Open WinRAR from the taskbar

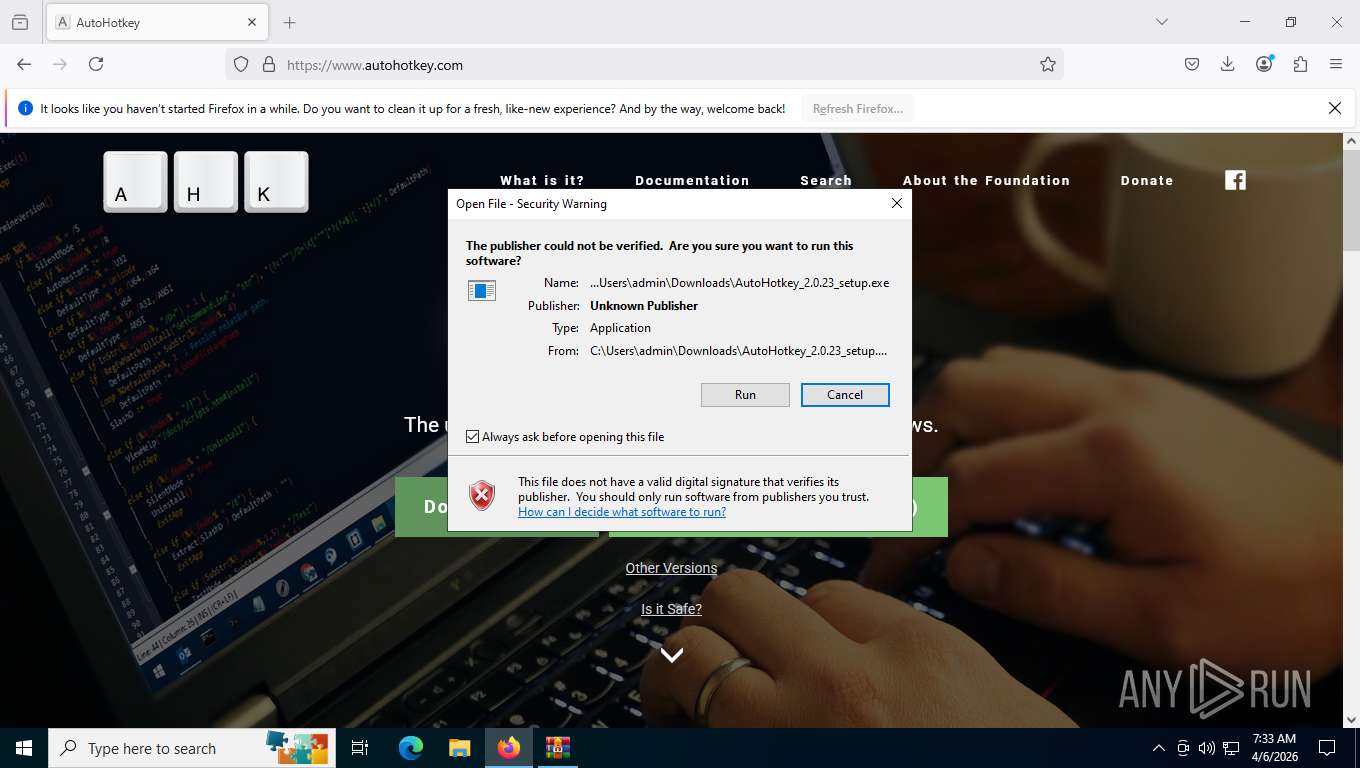click(x=557, y=748)
